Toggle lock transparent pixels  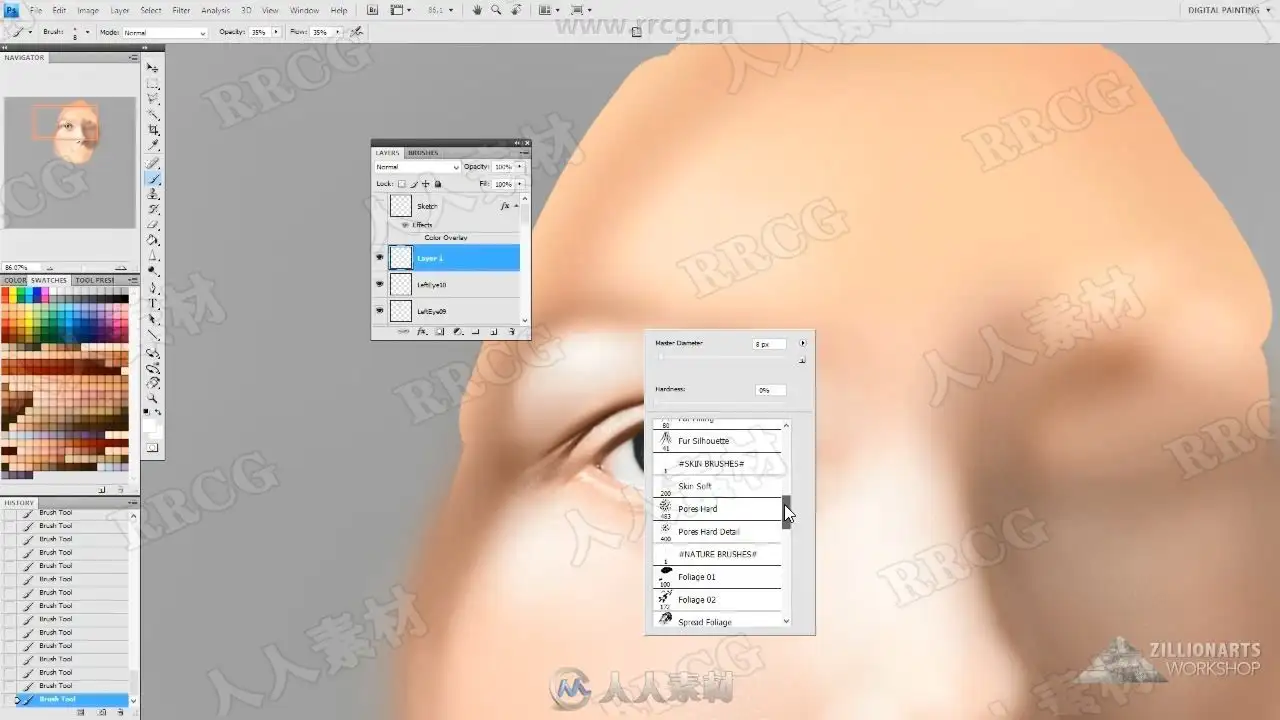tap(402, 184)
